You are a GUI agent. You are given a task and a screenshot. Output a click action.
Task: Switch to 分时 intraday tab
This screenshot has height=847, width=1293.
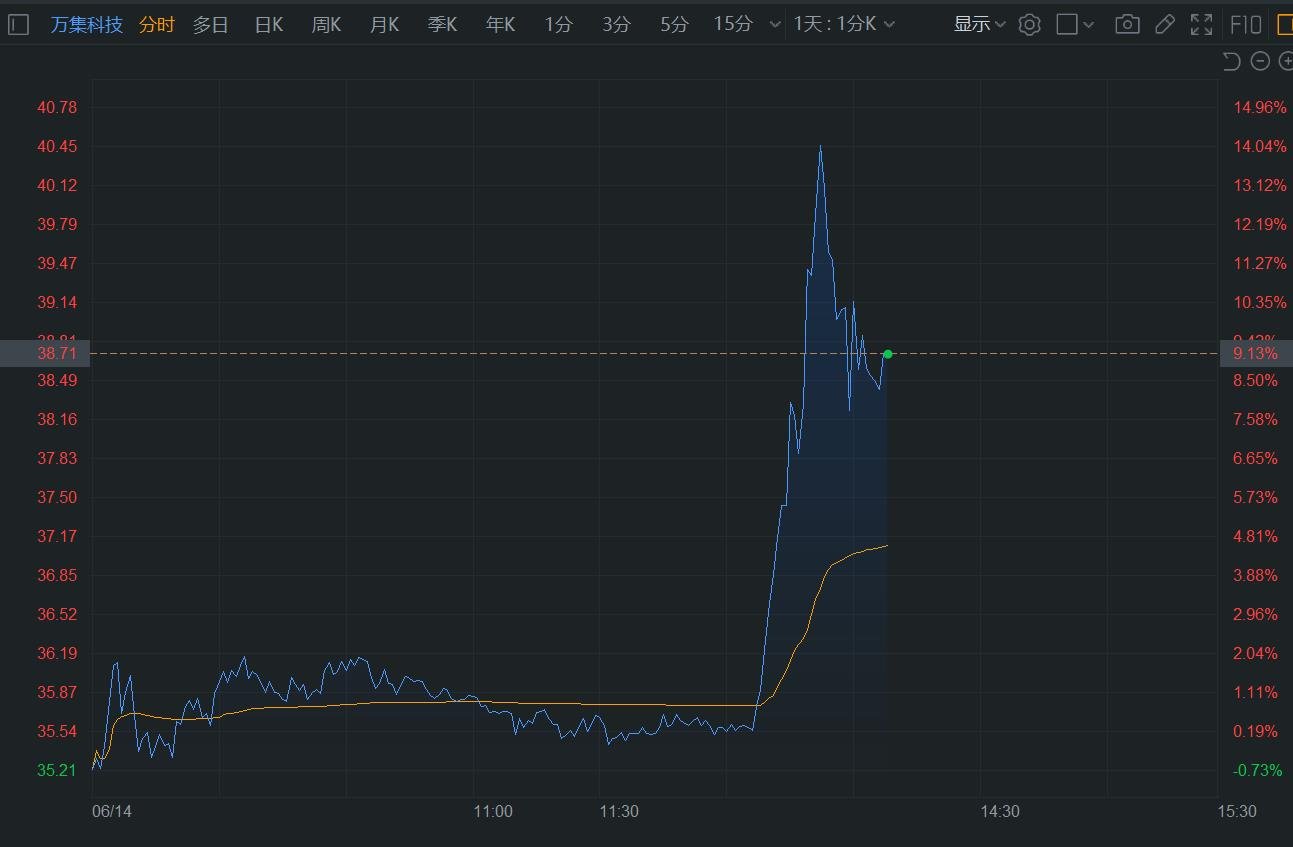point(157,25)
